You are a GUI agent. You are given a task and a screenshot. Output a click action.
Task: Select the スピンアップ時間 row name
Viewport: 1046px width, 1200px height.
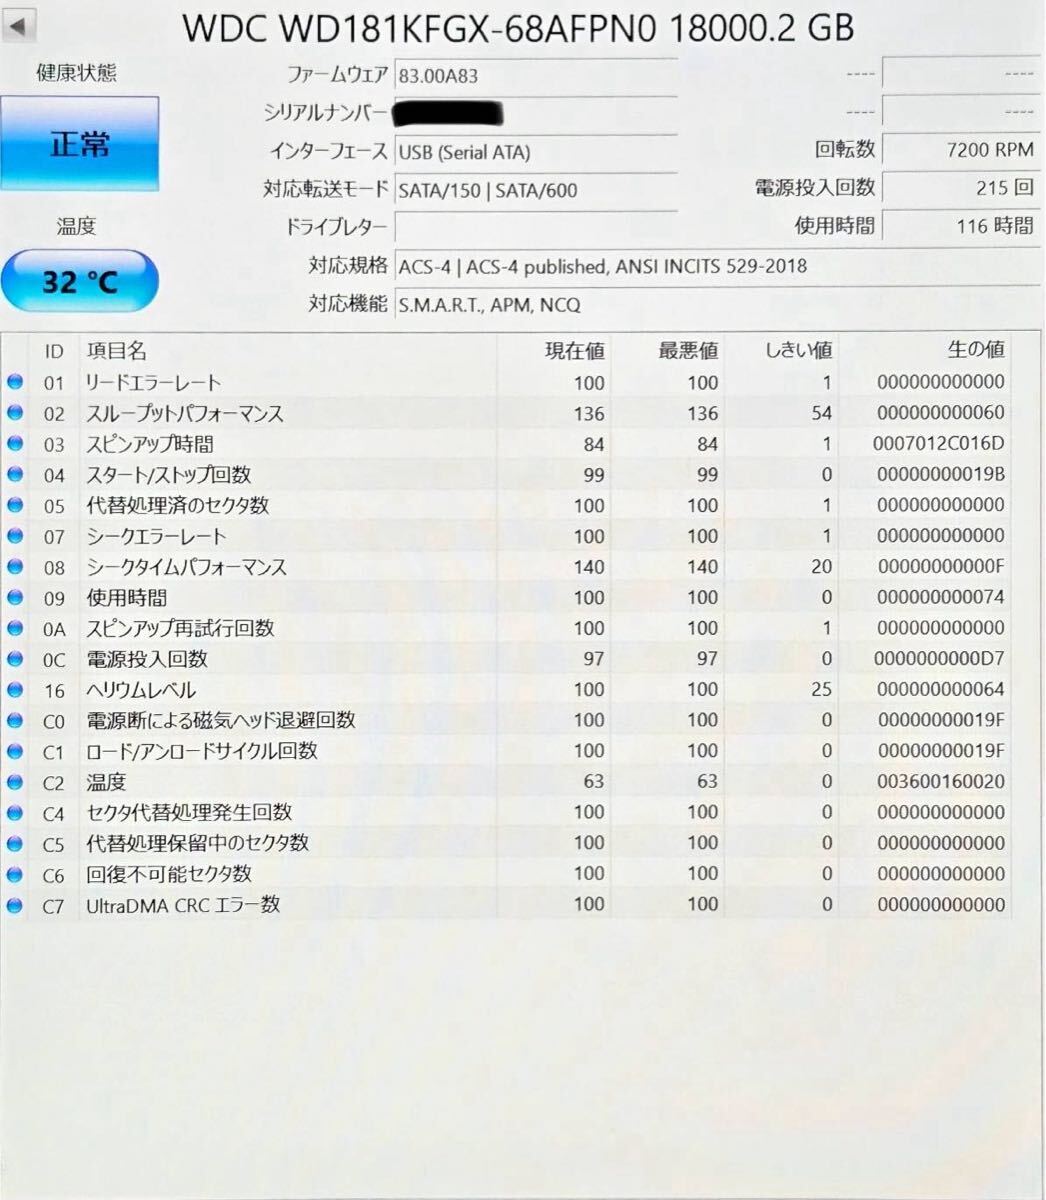(150, 444)
